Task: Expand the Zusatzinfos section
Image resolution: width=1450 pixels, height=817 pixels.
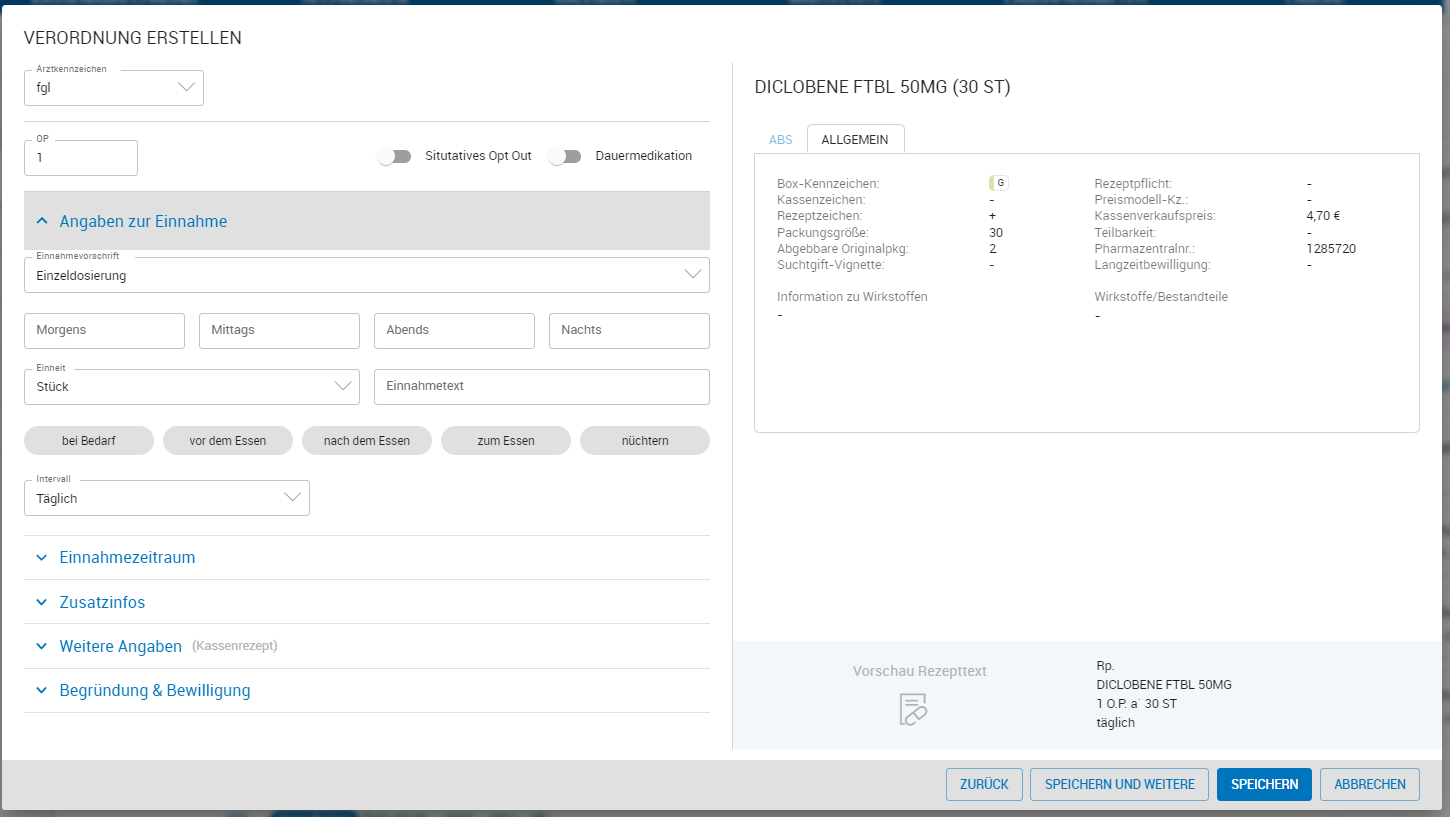Action: (102, 602)
